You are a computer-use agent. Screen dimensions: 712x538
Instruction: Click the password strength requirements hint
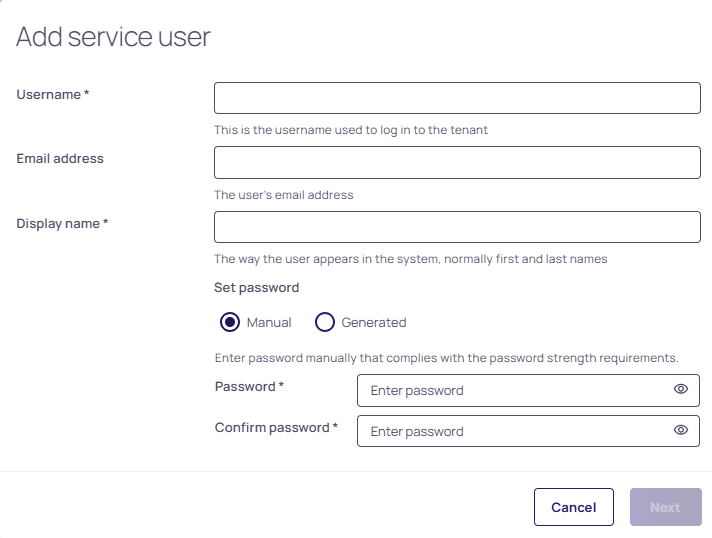pyautogui.click(x=446, y=357)
